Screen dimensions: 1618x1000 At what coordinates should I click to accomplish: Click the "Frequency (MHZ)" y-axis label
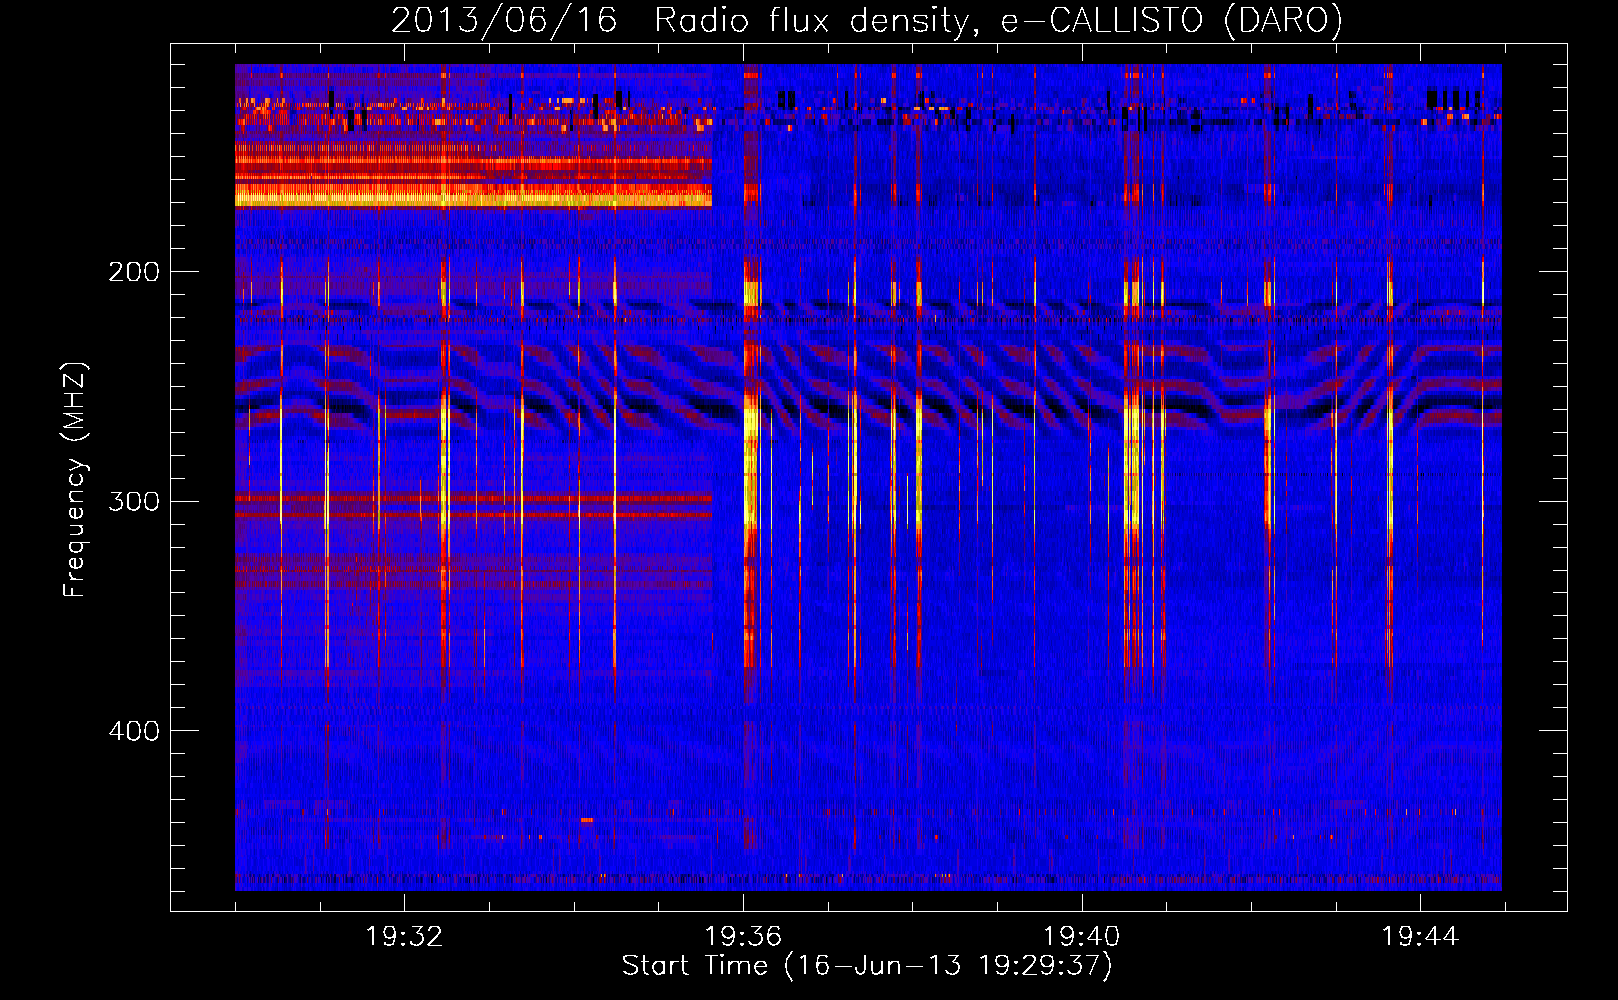click(x=75, y=480)
